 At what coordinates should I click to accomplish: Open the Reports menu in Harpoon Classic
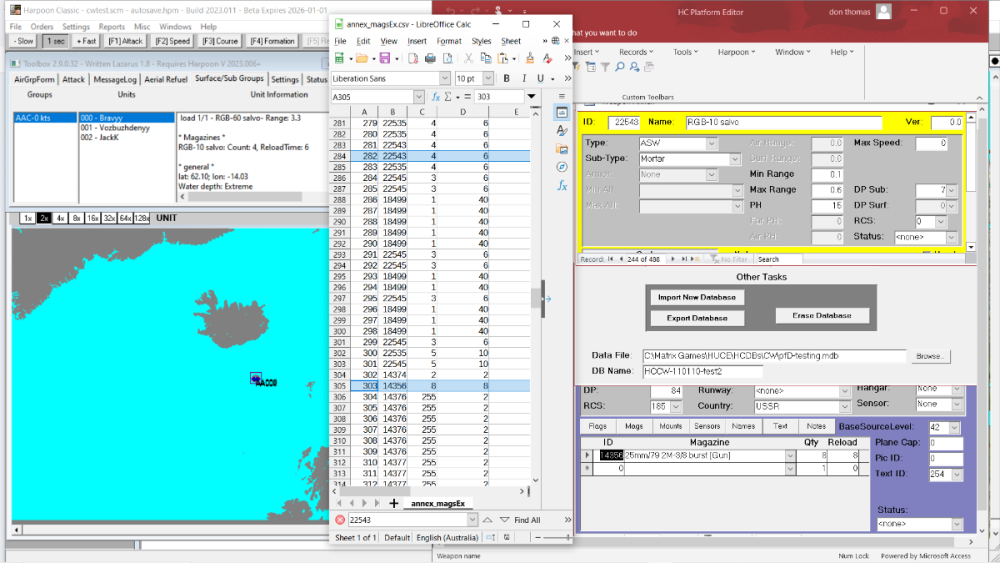coord(112,27)
